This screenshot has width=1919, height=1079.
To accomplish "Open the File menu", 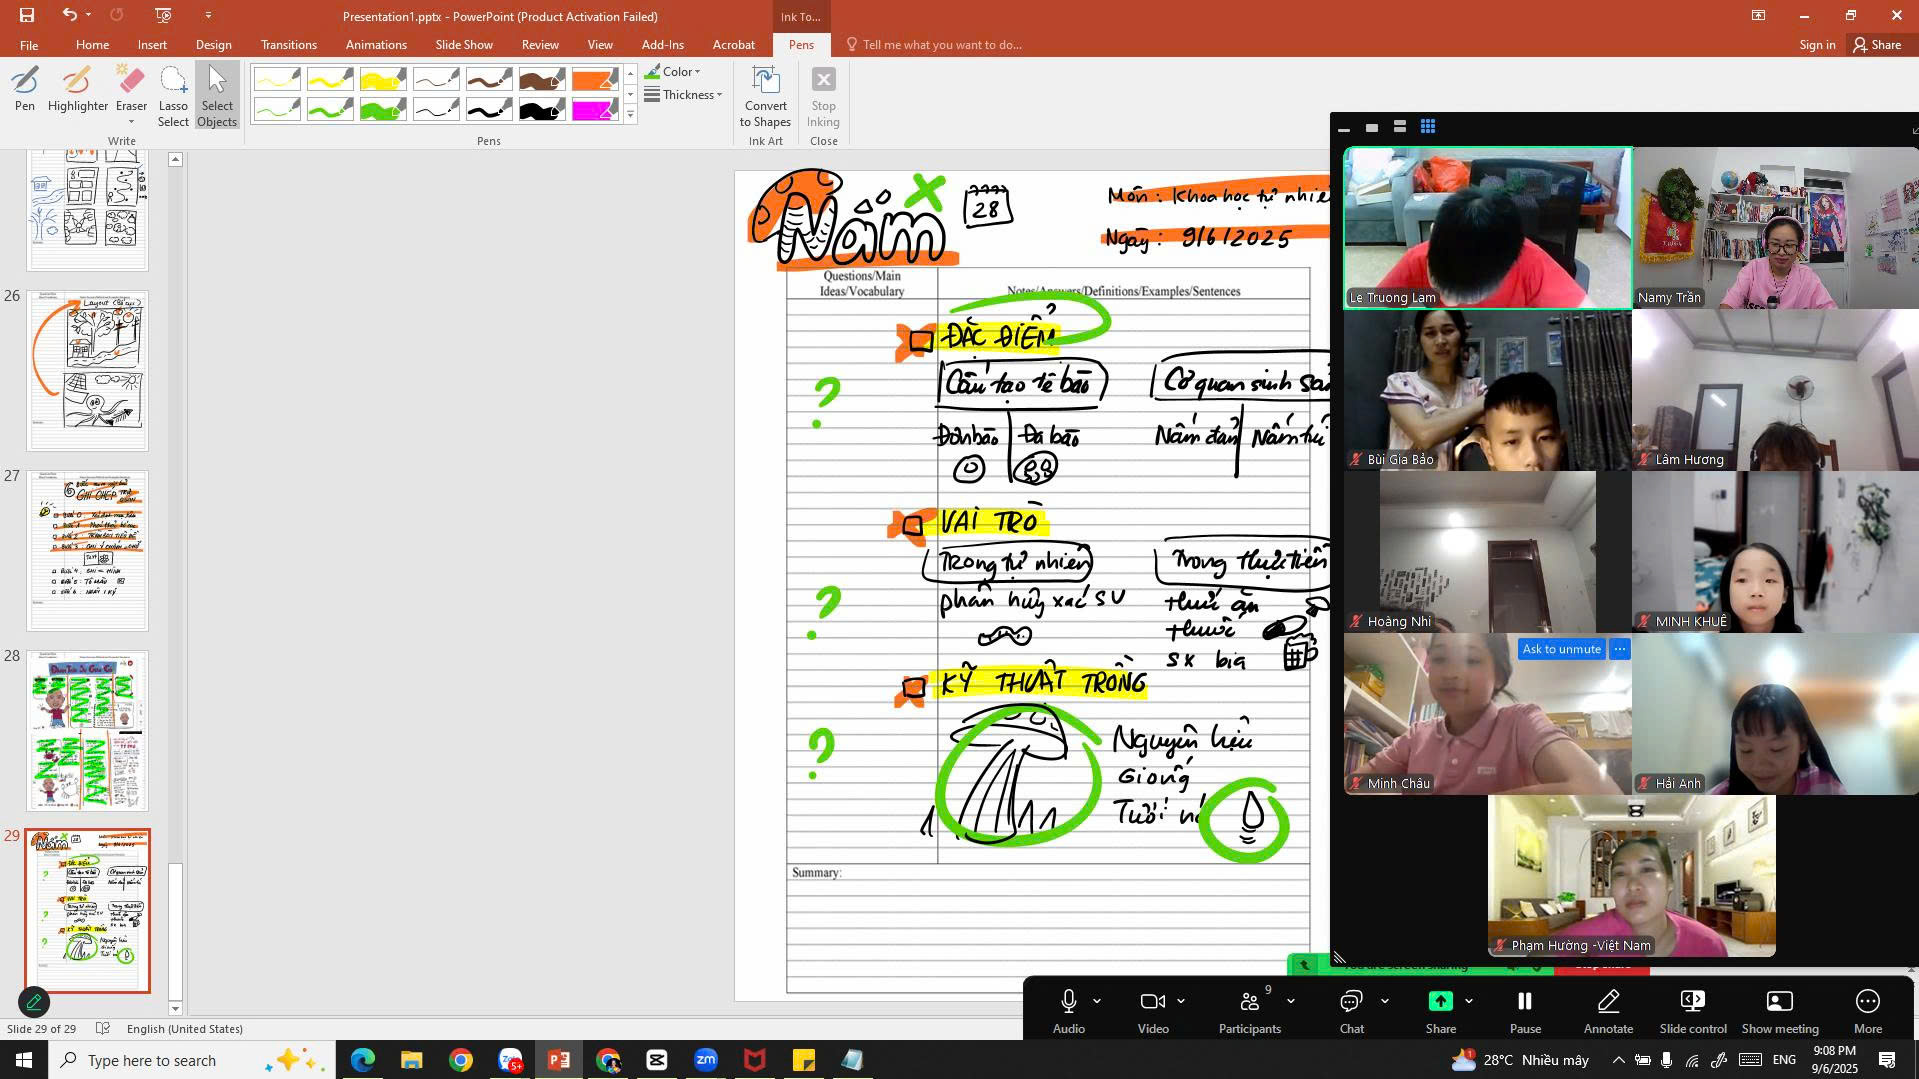I will tap(29, 45).
